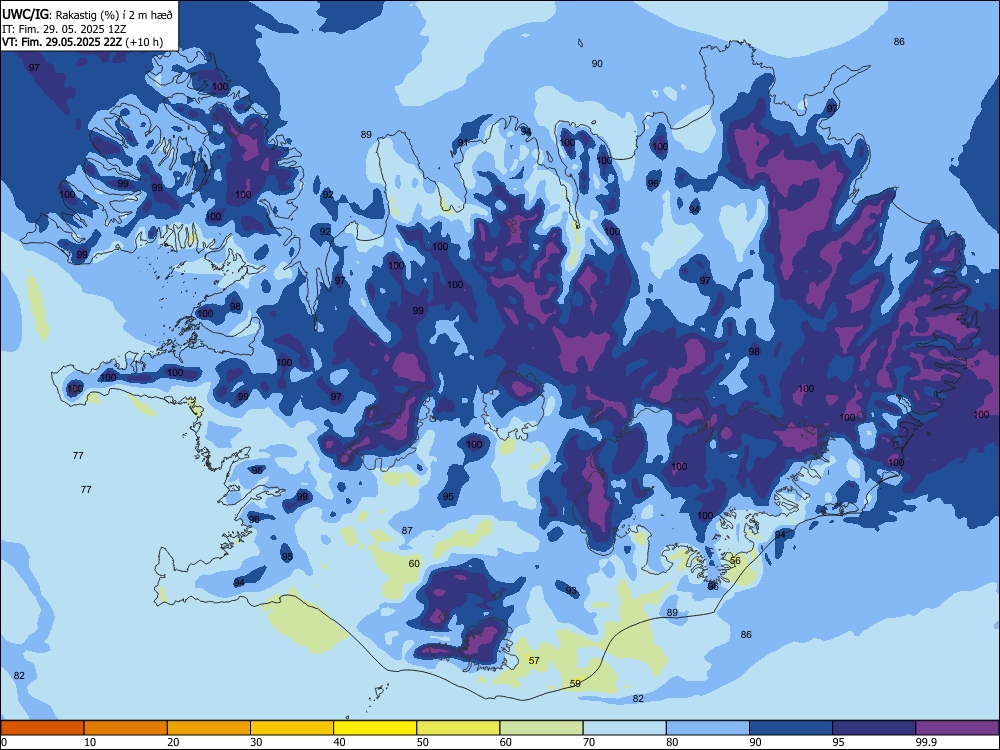Click the 87 value above the 60 label
Screen dimensions: 1000x750
coord(407,530)
